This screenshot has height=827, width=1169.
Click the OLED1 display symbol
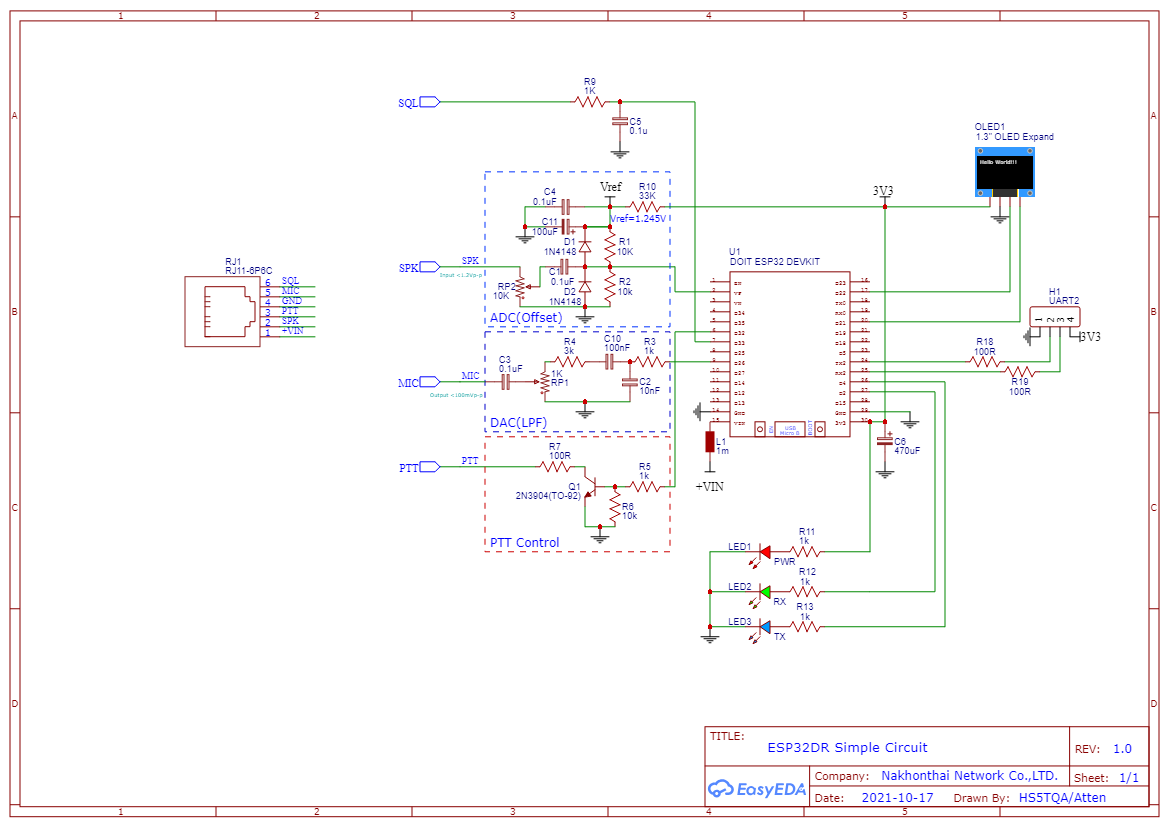tap(1005, 172)
